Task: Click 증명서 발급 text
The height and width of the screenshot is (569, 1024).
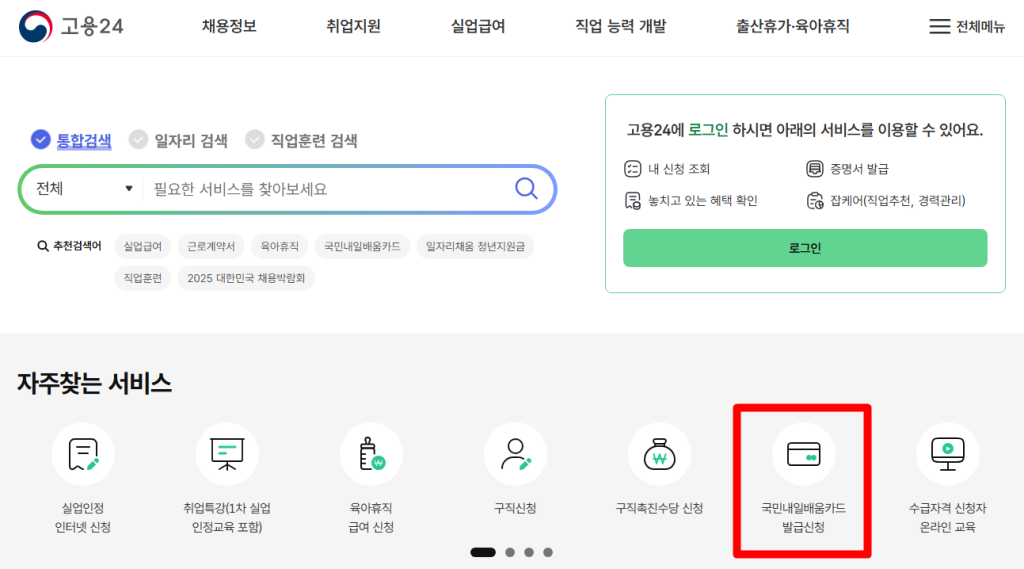Action: (x=859, y=169)
